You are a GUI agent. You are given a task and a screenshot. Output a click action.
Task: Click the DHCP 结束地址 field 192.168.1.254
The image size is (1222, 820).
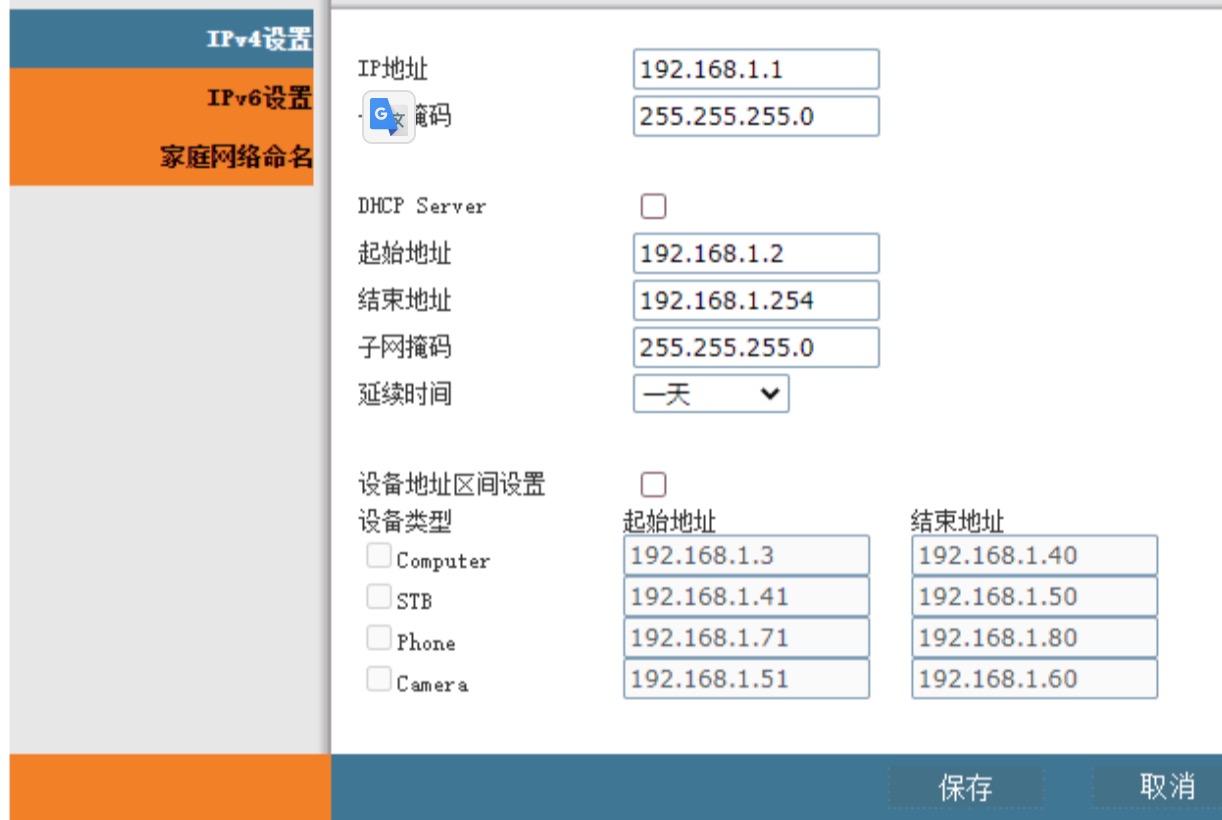pyautogui.click(x=756, y=300)
